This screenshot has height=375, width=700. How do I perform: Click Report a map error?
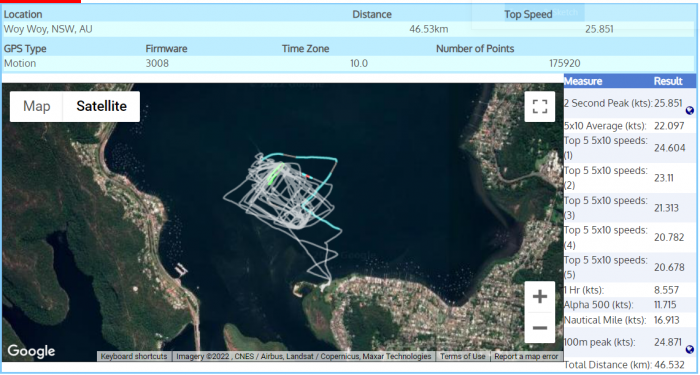tap(526, 356)
